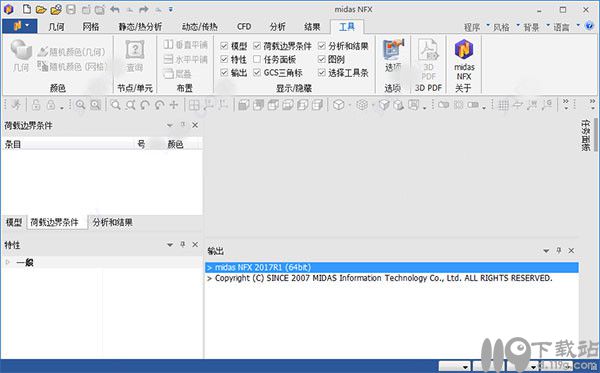The image size is (600, 373).
Task: Open the 背景 background dropdown
Action: 536,27
